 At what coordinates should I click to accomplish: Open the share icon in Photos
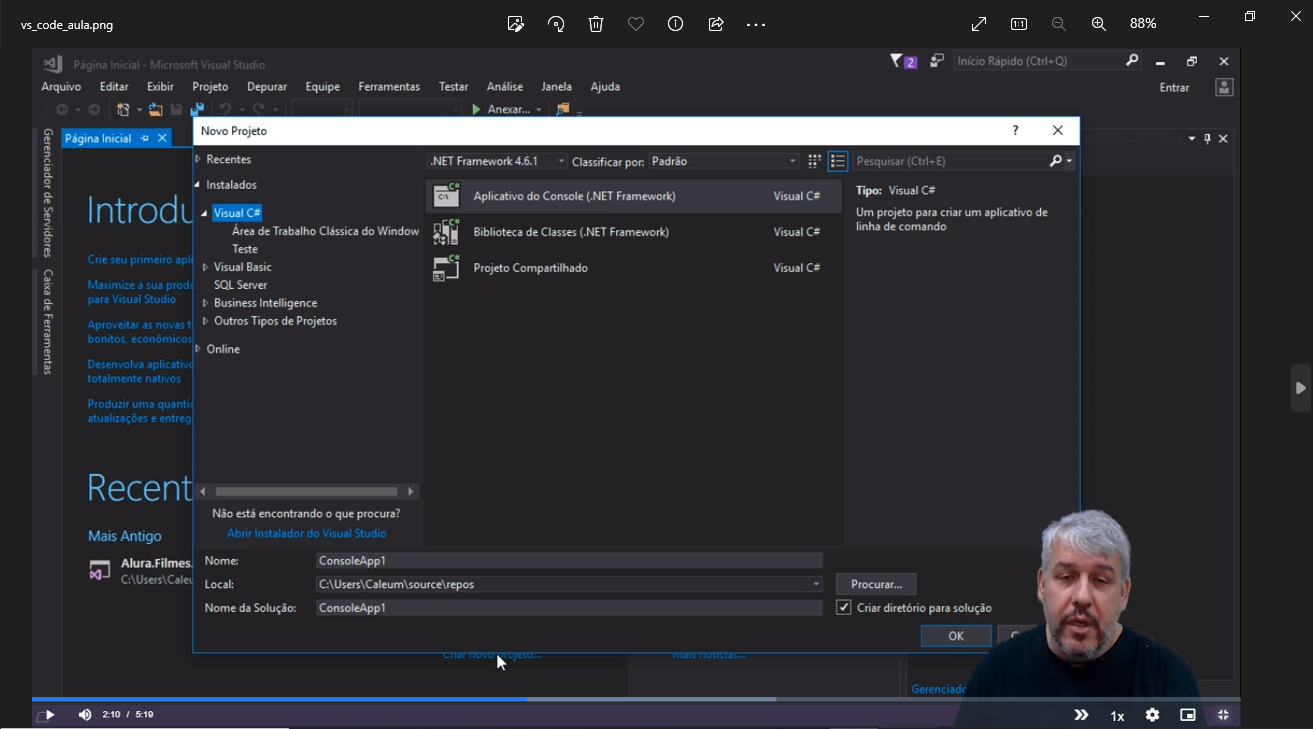(x=716, y=24)
